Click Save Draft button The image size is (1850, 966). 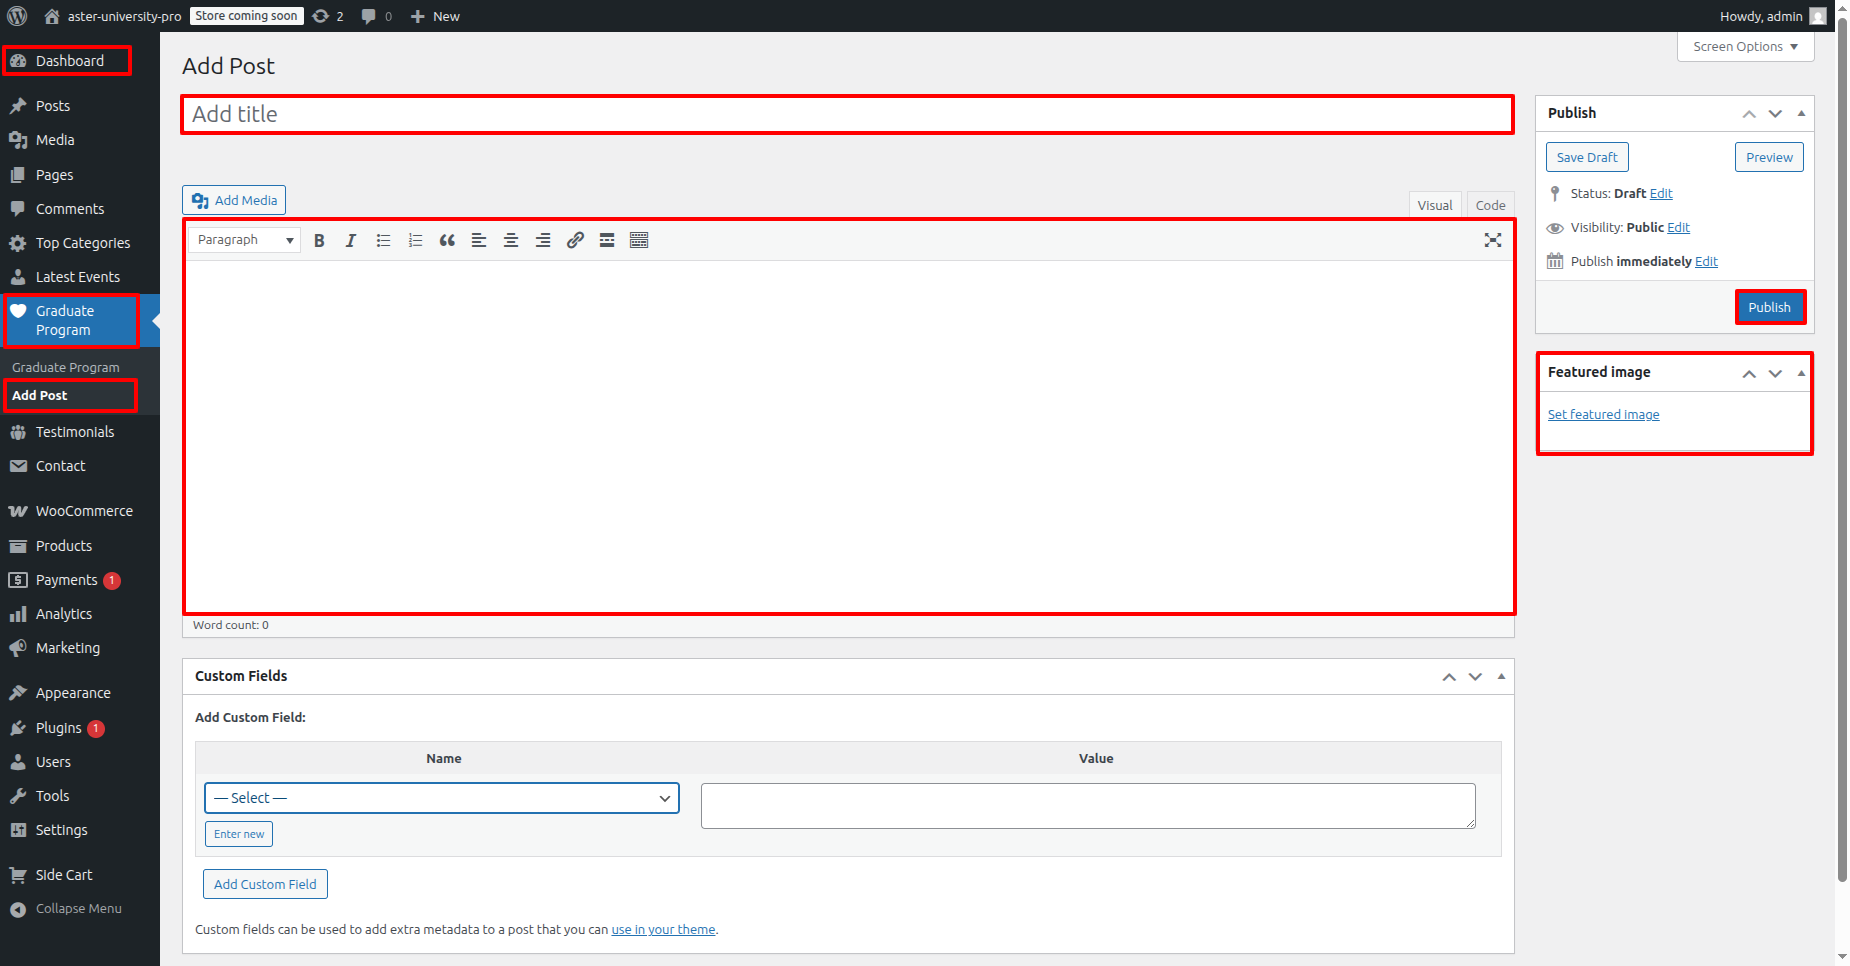1587,157
